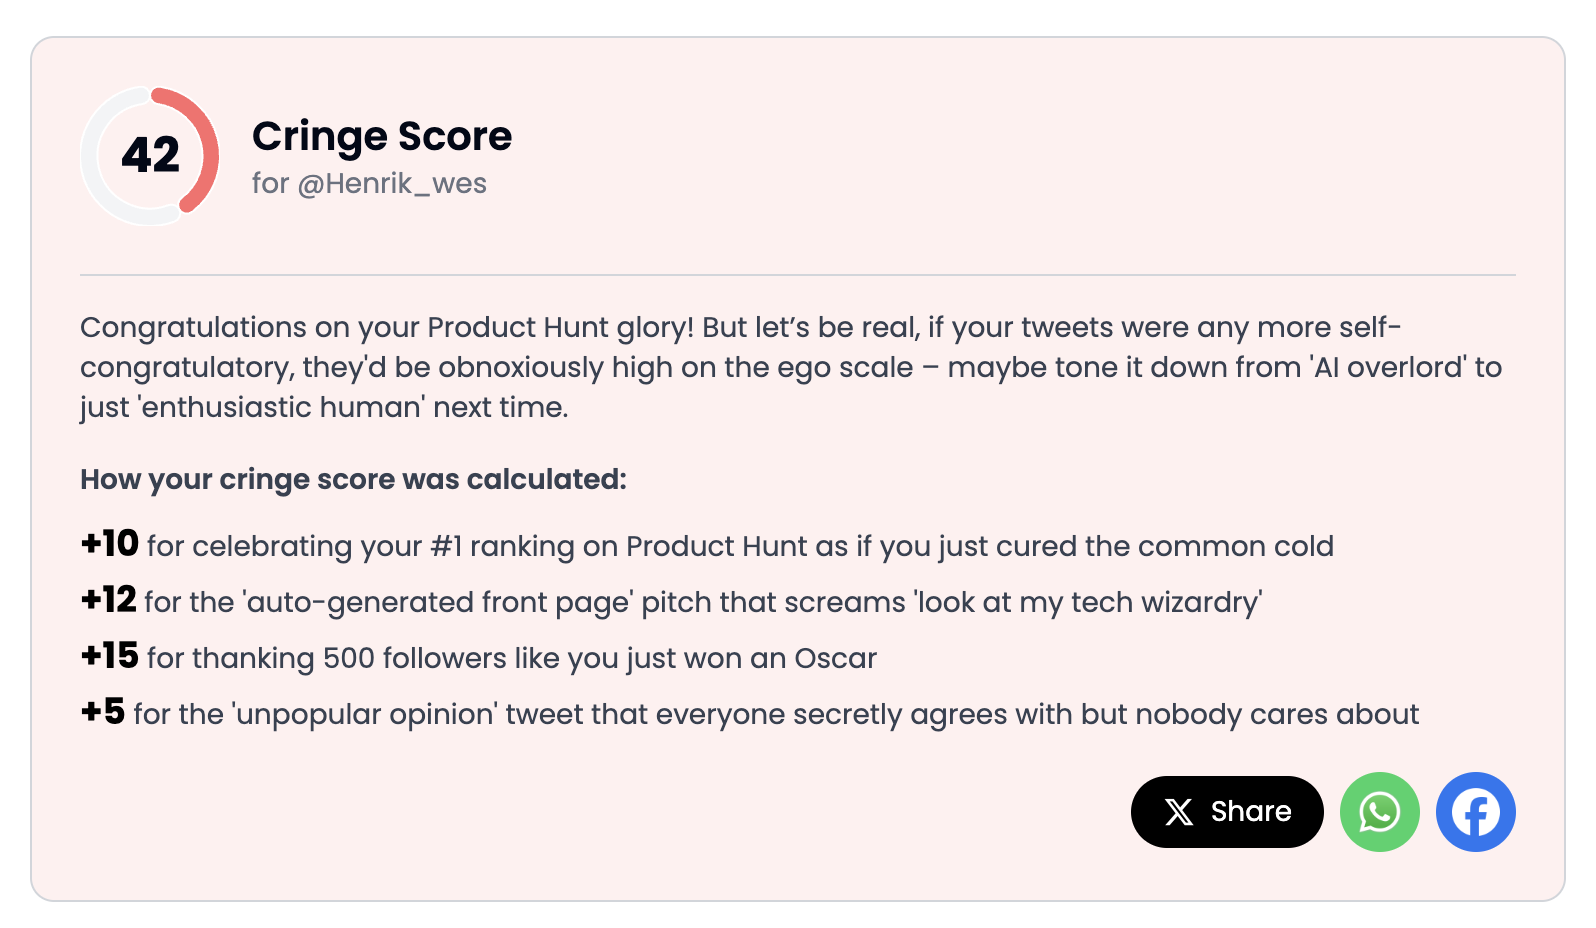This screenshot has width=1596, height=928.
Task: Select the 'unpopular opinion' tweet reason
Action: tap(776, 715)
